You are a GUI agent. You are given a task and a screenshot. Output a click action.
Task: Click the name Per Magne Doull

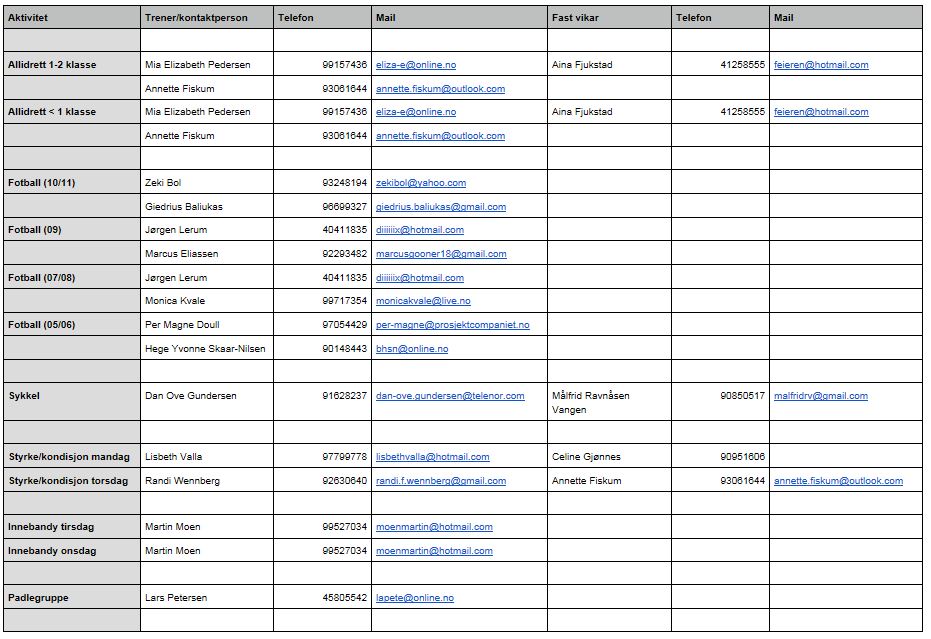click(x=182, y=325)
